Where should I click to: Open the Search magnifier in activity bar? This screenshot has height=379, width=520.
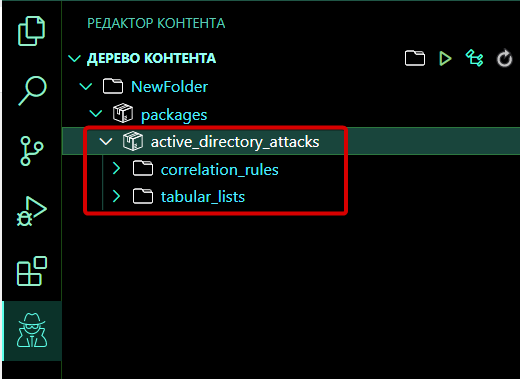(x=32, y=91)
